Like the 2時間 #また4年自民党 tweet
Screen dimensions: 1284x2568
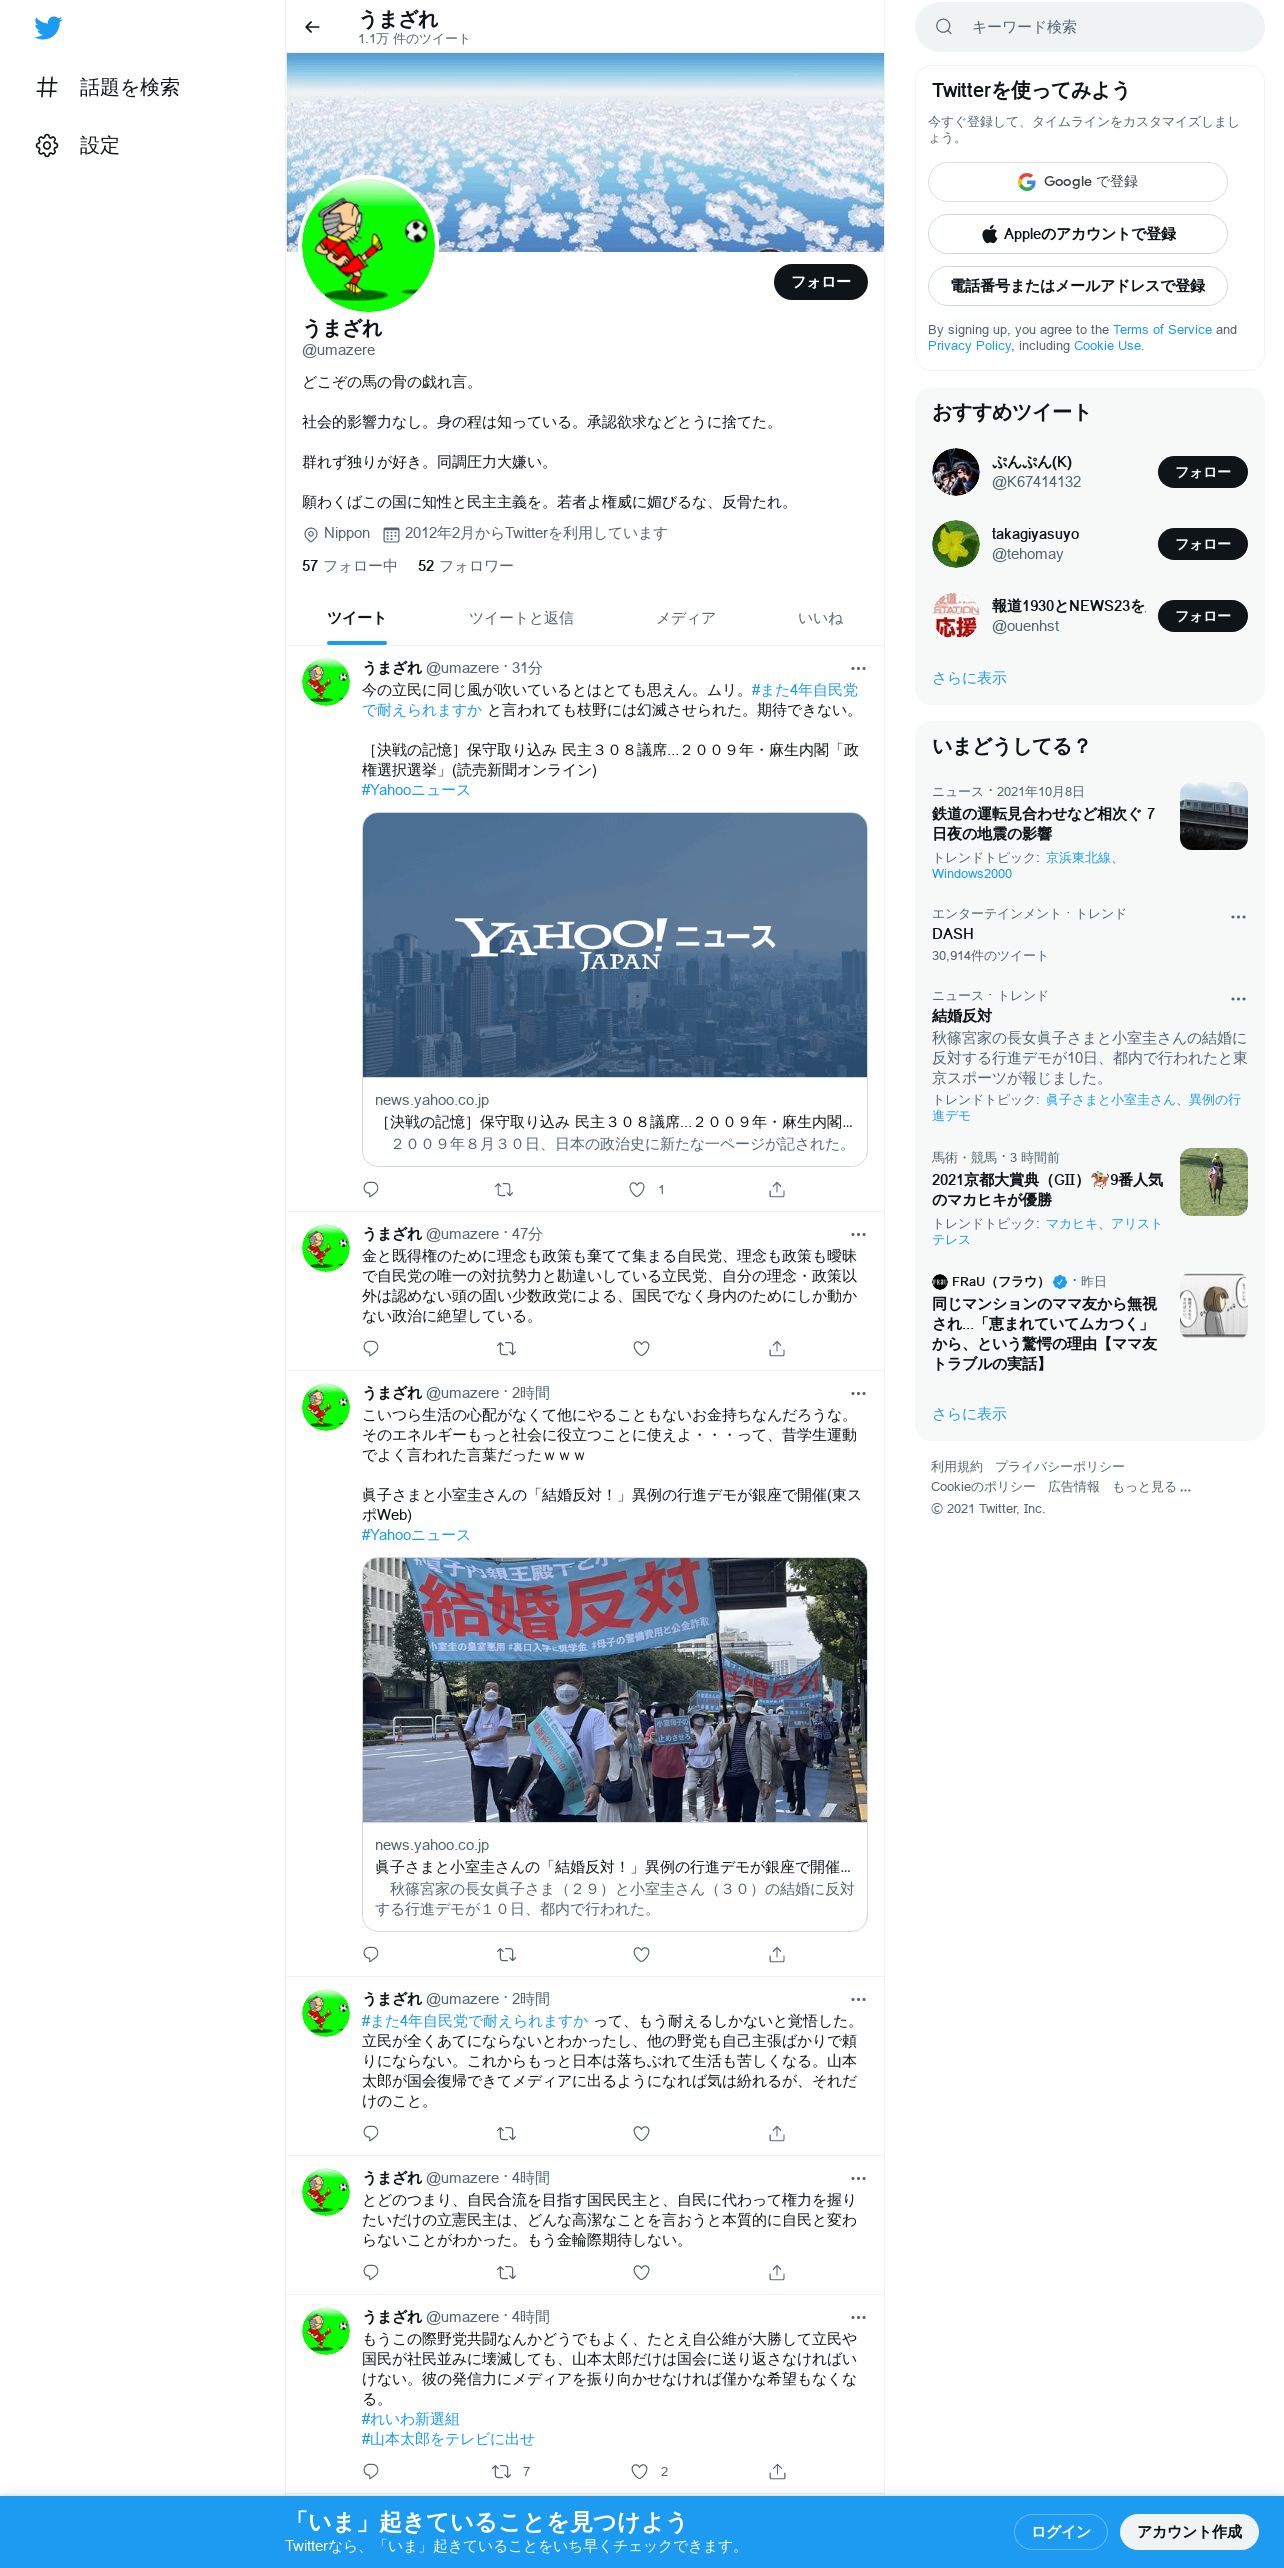pos(642,2133)
